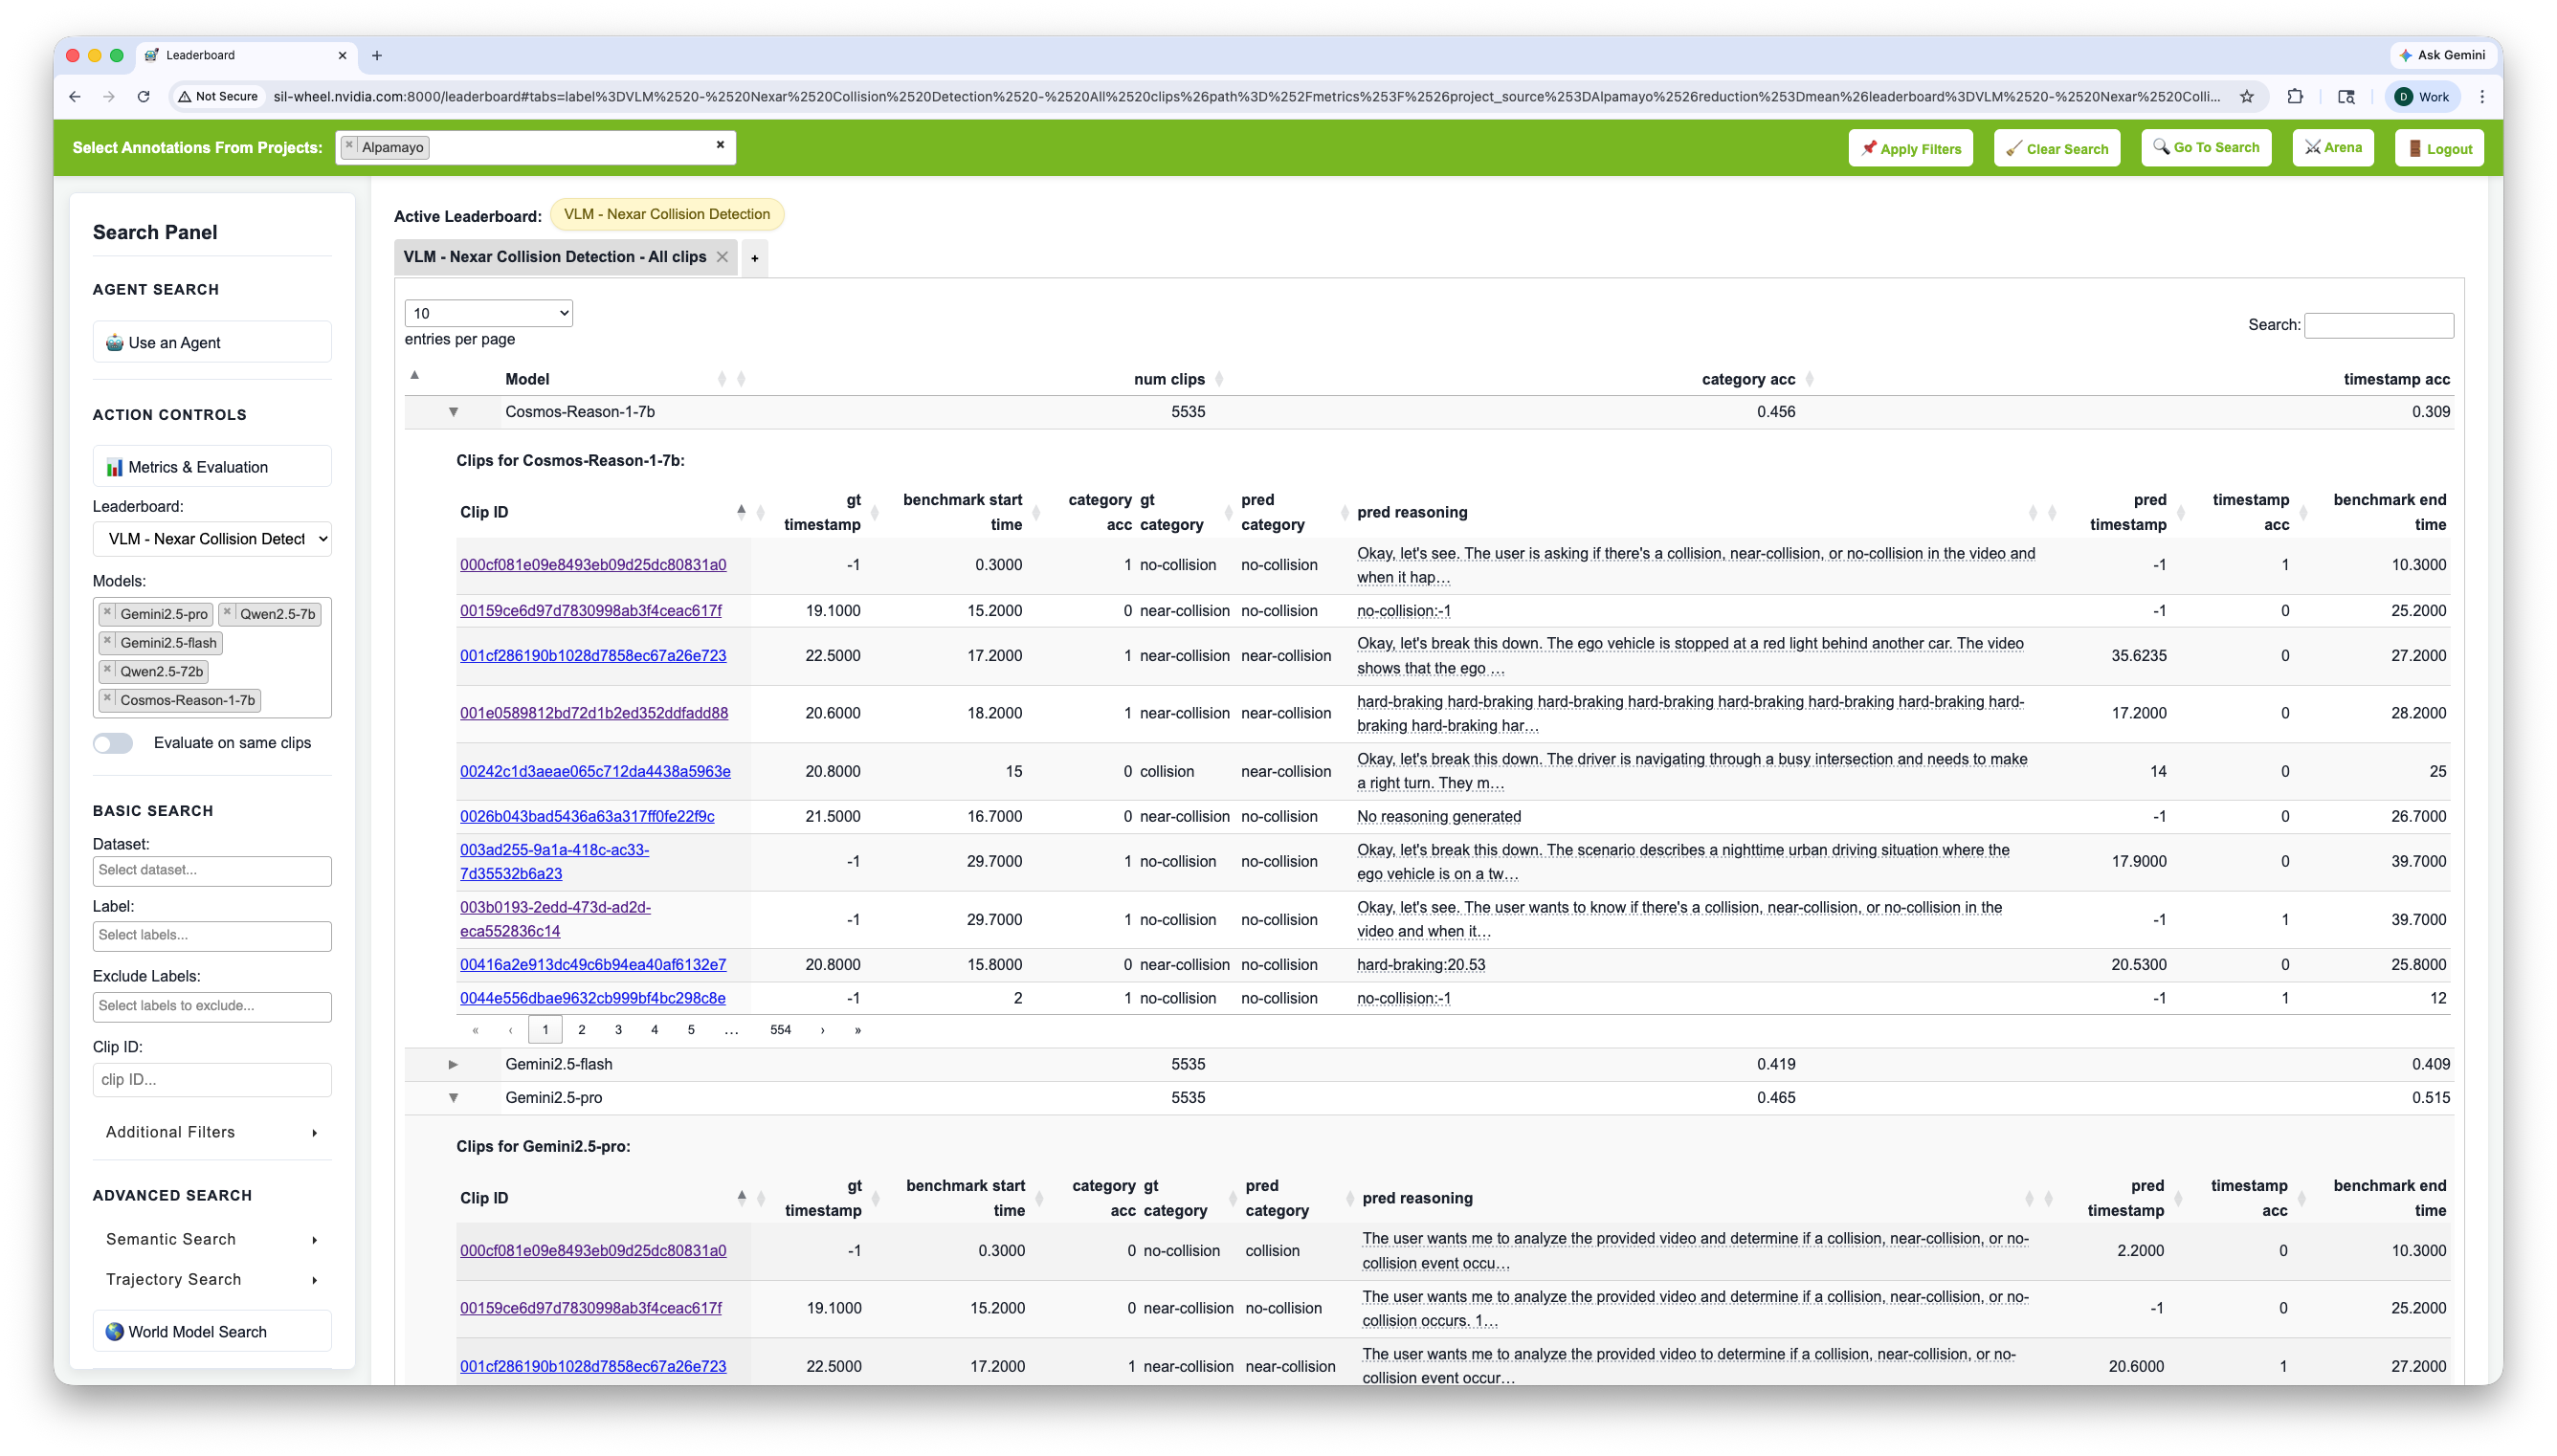Click Apply Filters button
This screenshot has height=1456, width=2557.
[1910, 148]
